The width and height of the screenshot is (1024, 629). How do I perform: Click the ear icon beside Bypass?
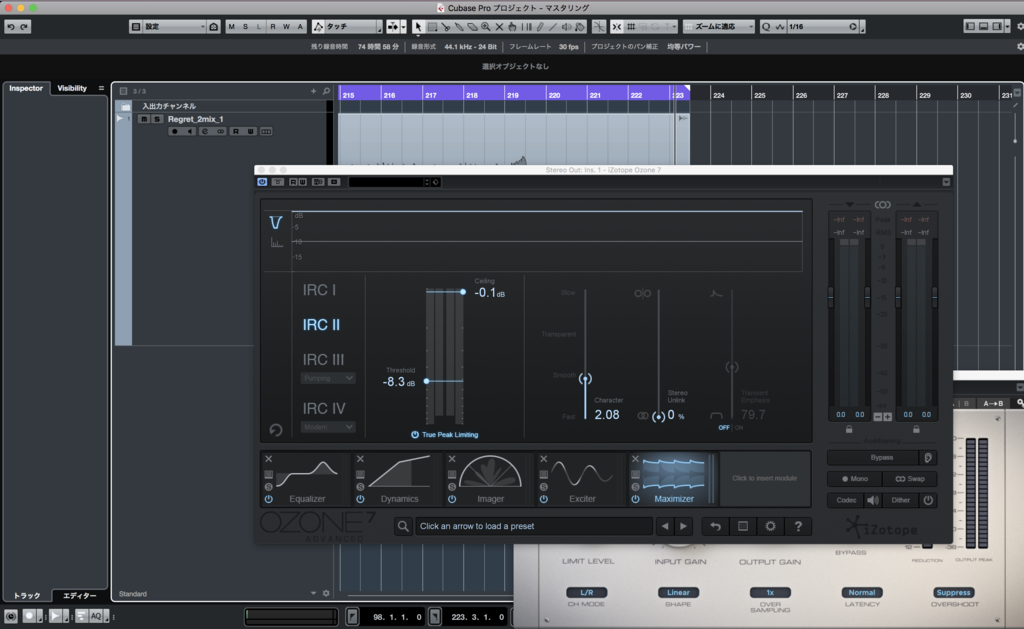tap(928, 458)
